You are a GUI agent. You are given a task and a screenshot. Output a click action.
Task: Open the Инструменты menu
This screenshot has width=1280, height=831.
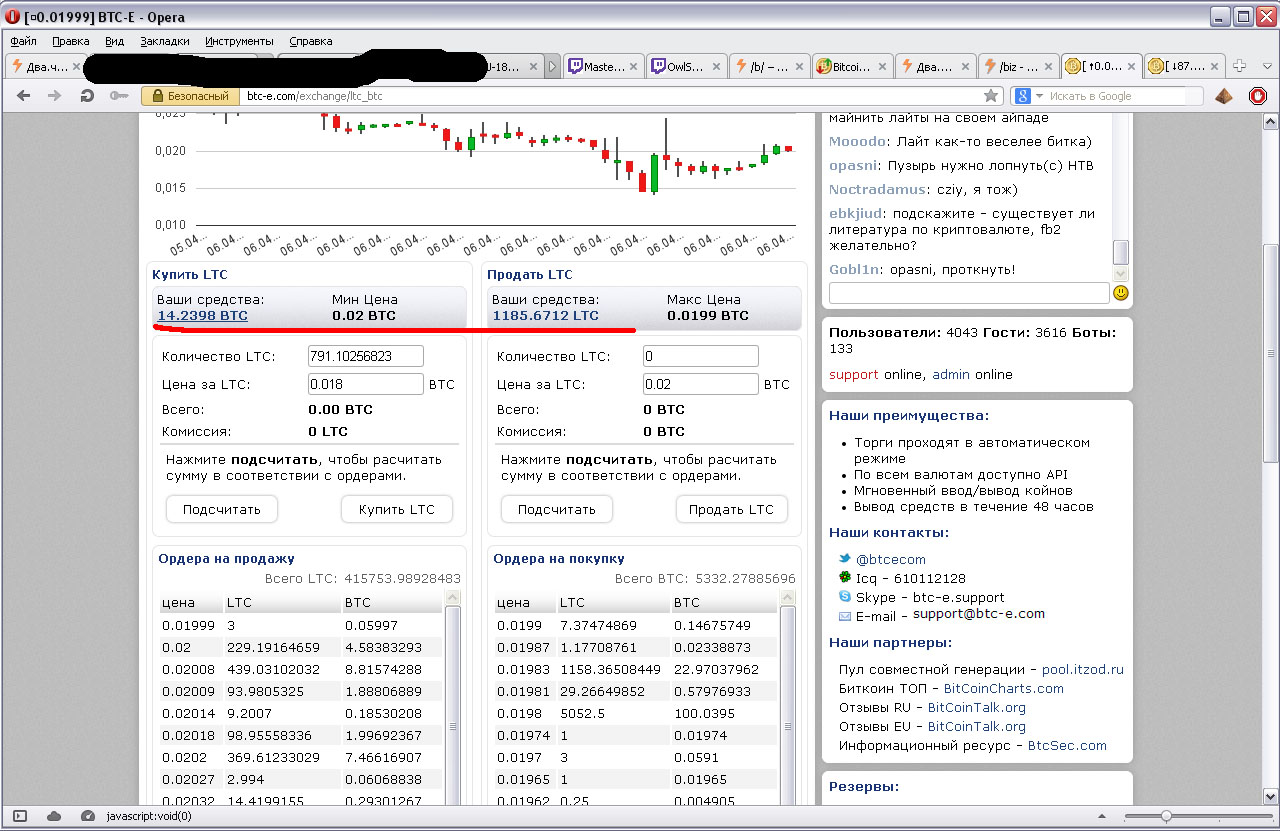click(239, 41)
